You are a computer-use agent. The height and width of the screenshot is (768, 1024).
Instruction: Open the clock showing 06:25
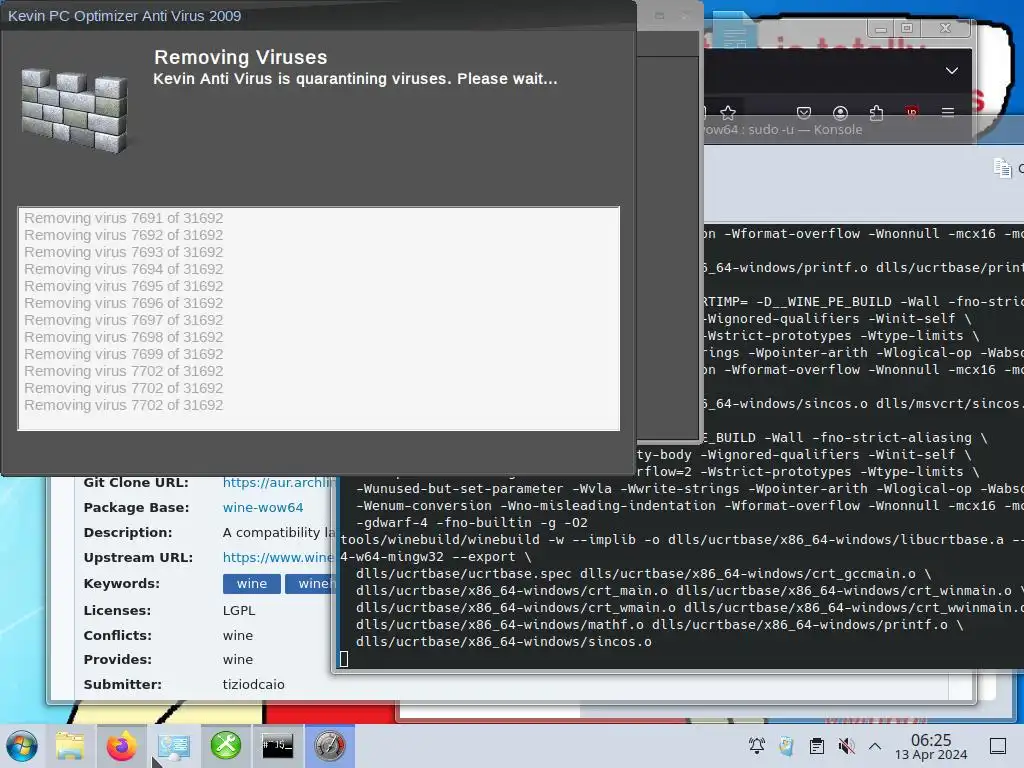click(931, 746)
